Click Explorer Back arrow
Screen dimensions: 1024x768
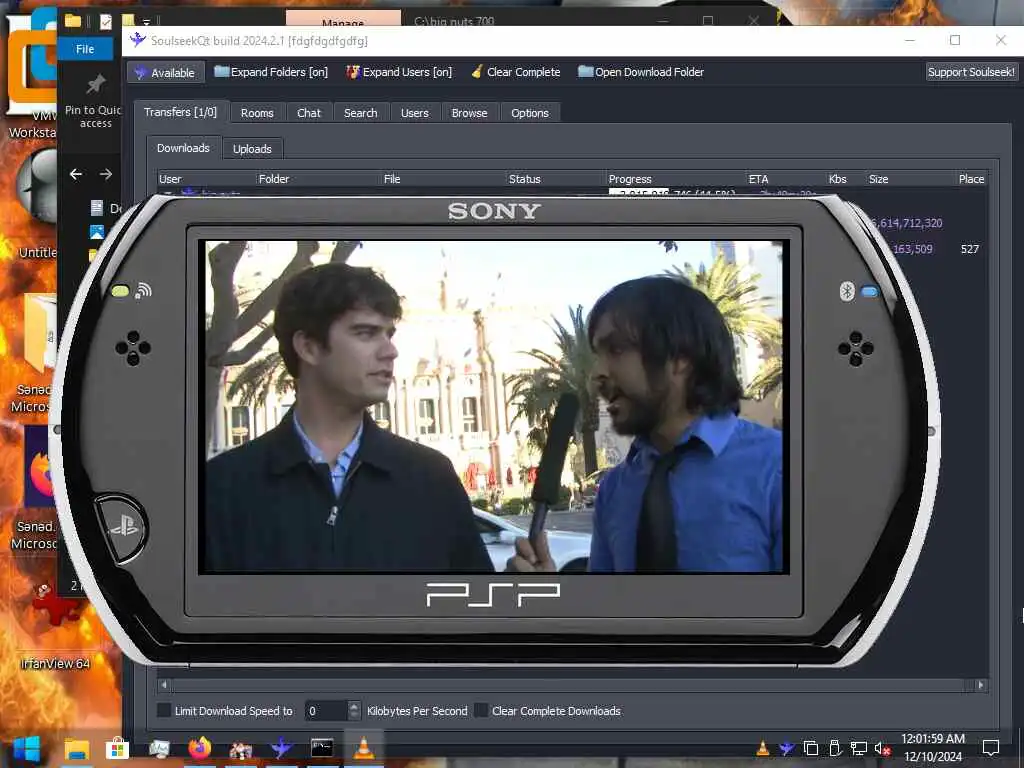tap(76, 174)
